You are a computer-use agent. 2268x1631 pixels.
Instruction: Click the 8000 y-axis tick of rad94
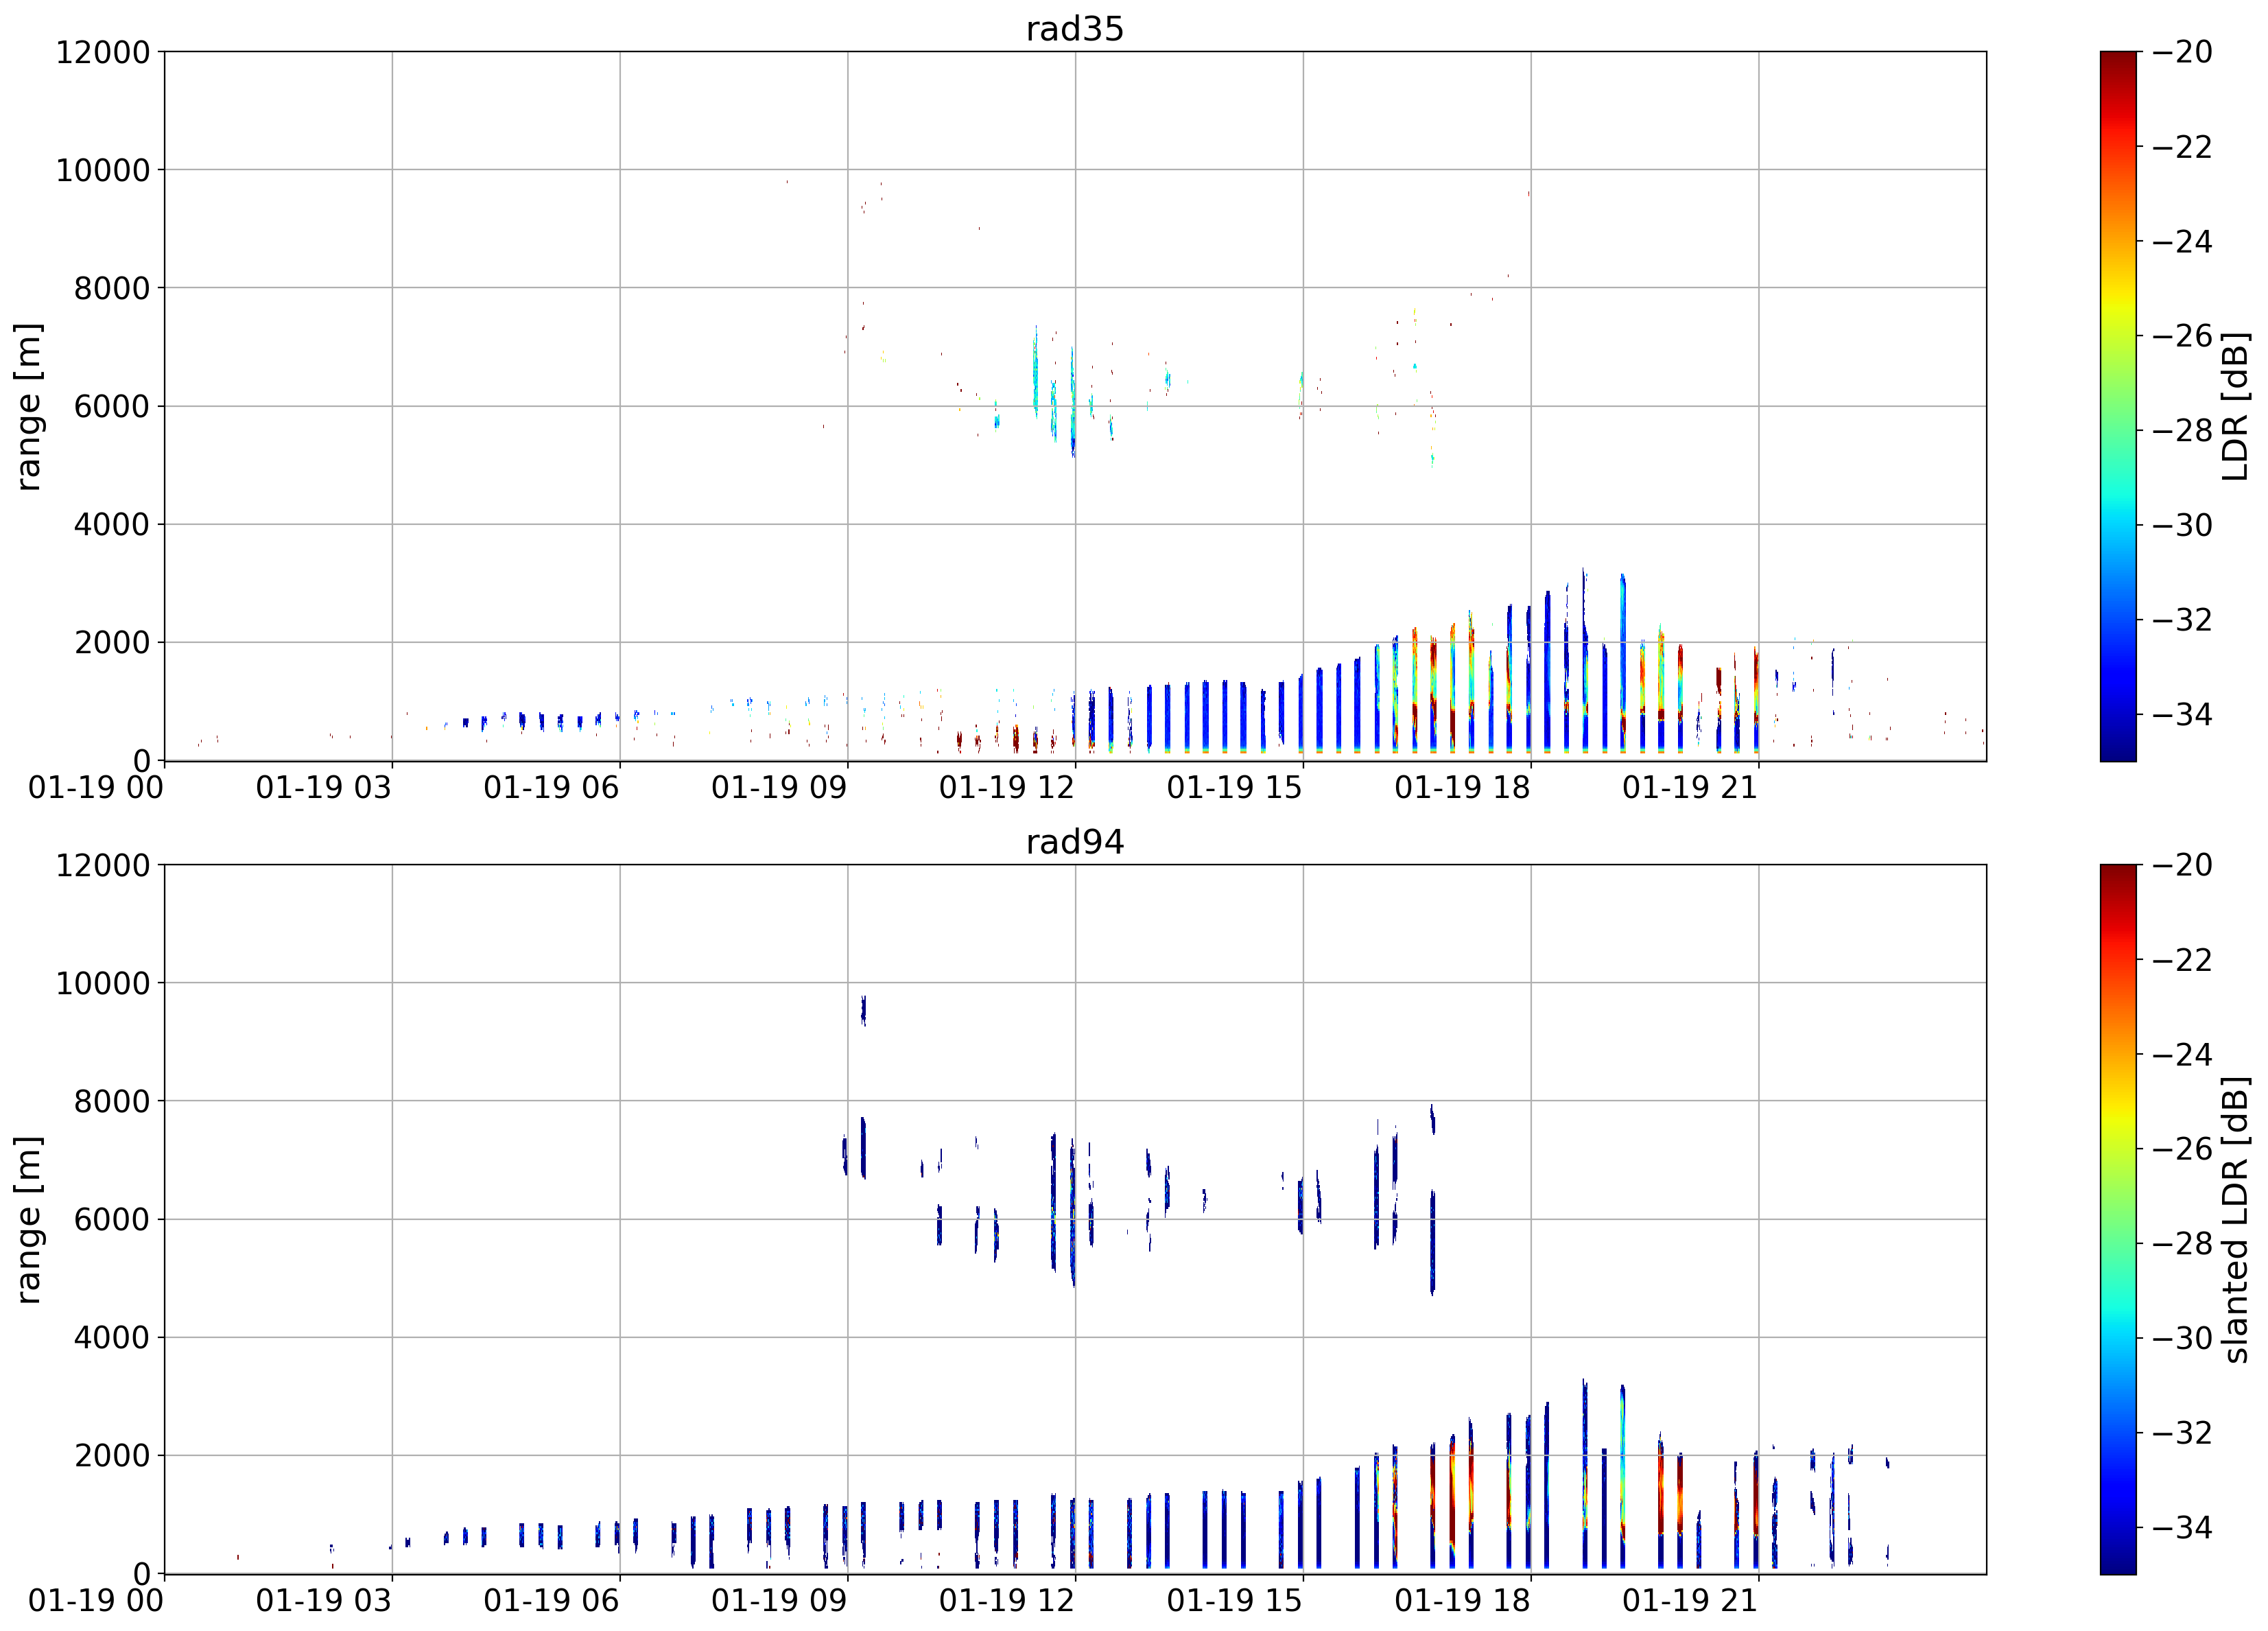111,1101
